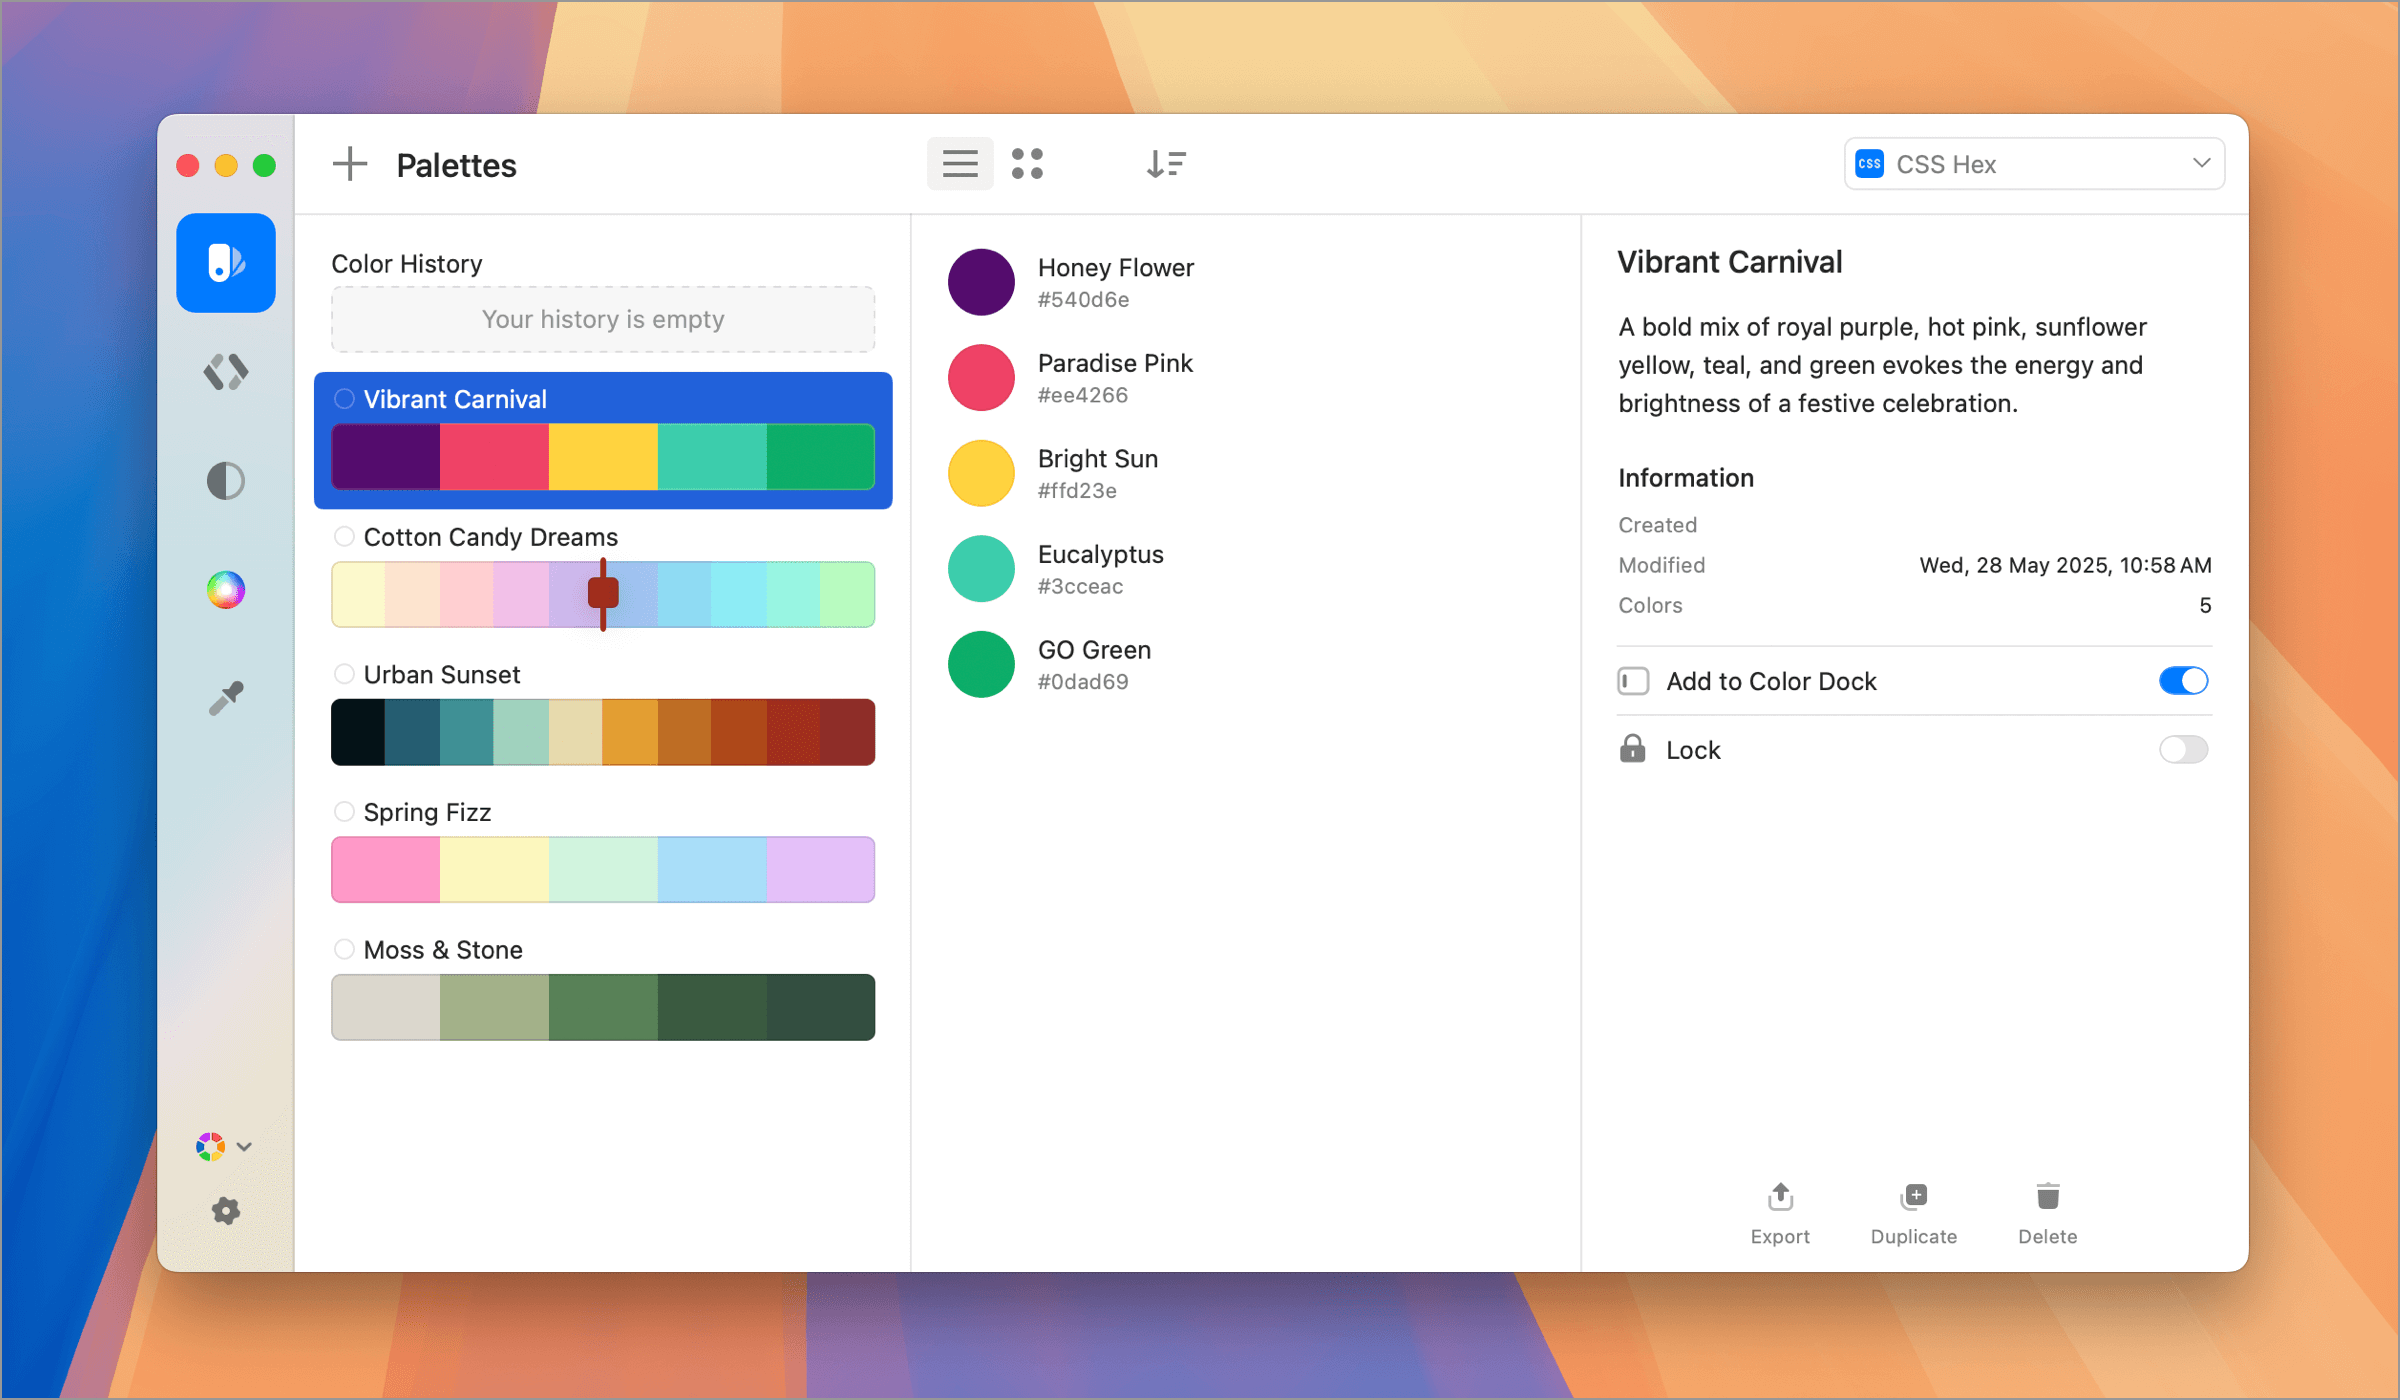This screenshot has height=1400, width=2400.
Task: Open the color wheel tool
Action: pos(226,590)
